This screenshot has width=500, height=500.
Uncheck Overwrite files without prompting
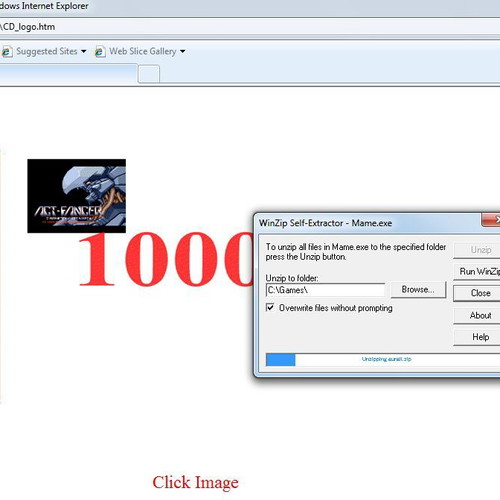270,307
